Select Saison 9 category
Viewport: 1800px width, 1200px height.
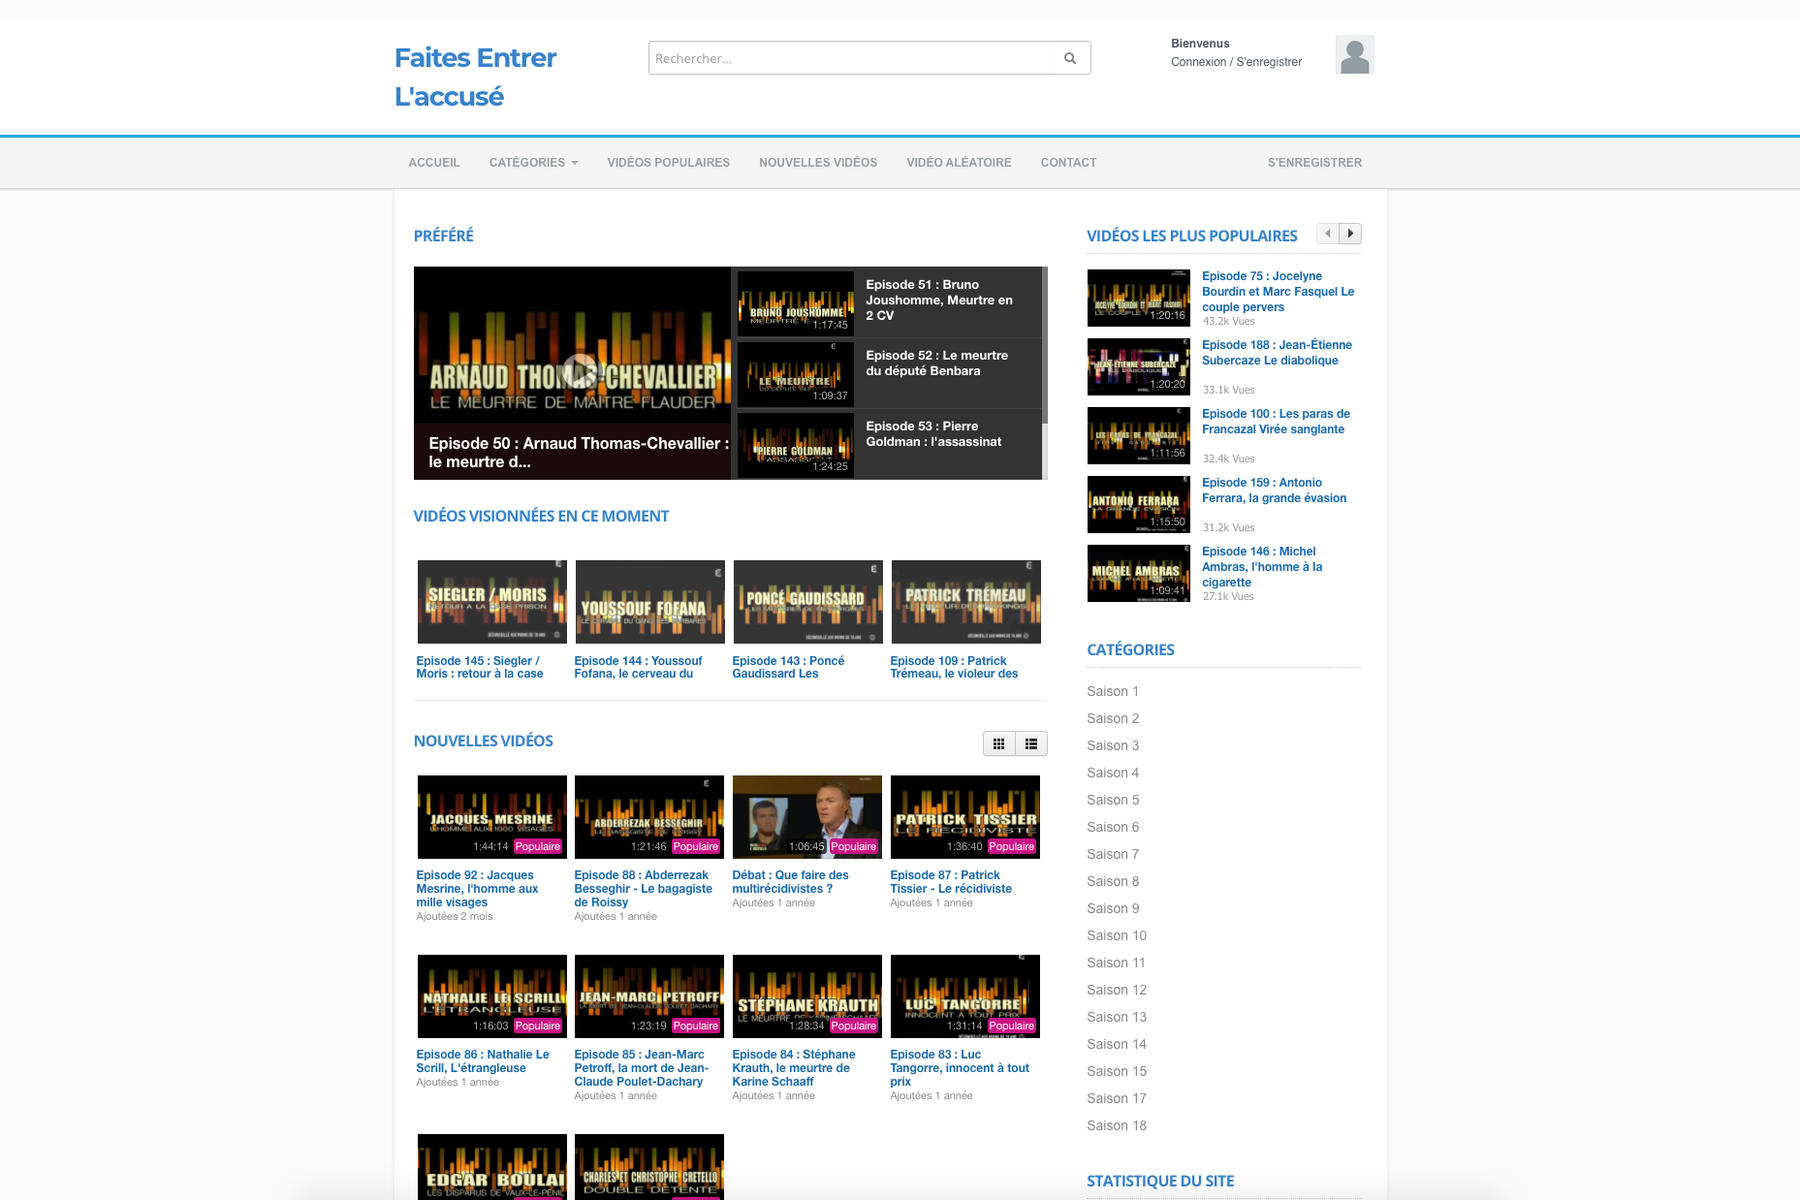(x=1113, y=908)
